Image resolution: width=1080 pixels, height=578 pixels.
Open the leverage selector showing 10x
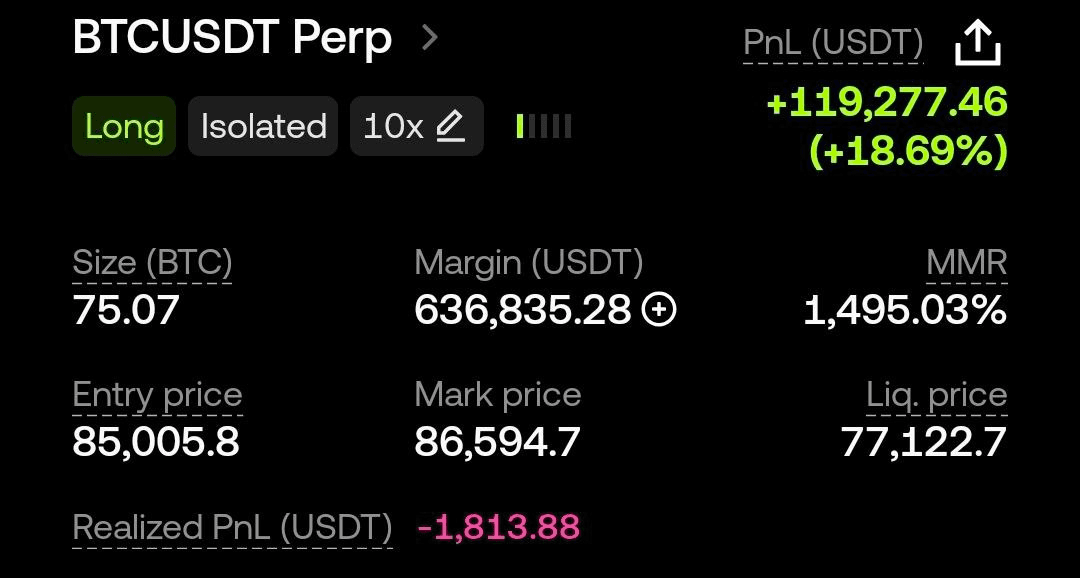(416, 126)
